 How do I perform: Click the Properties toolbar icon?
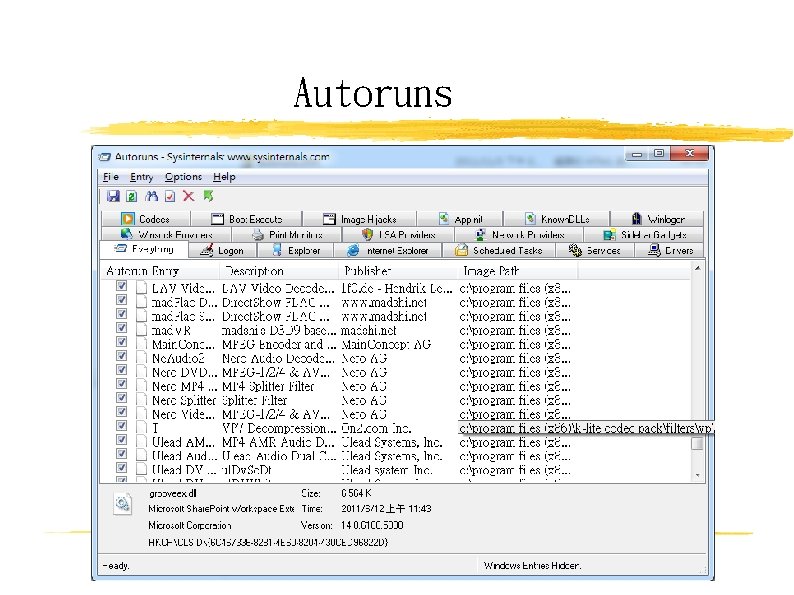[x=170, y=196]
